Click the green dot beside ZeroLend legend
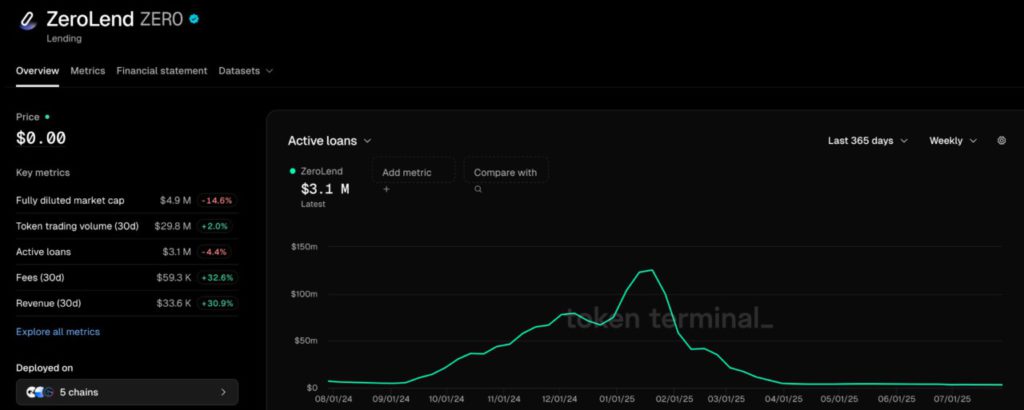 point(292,171)
